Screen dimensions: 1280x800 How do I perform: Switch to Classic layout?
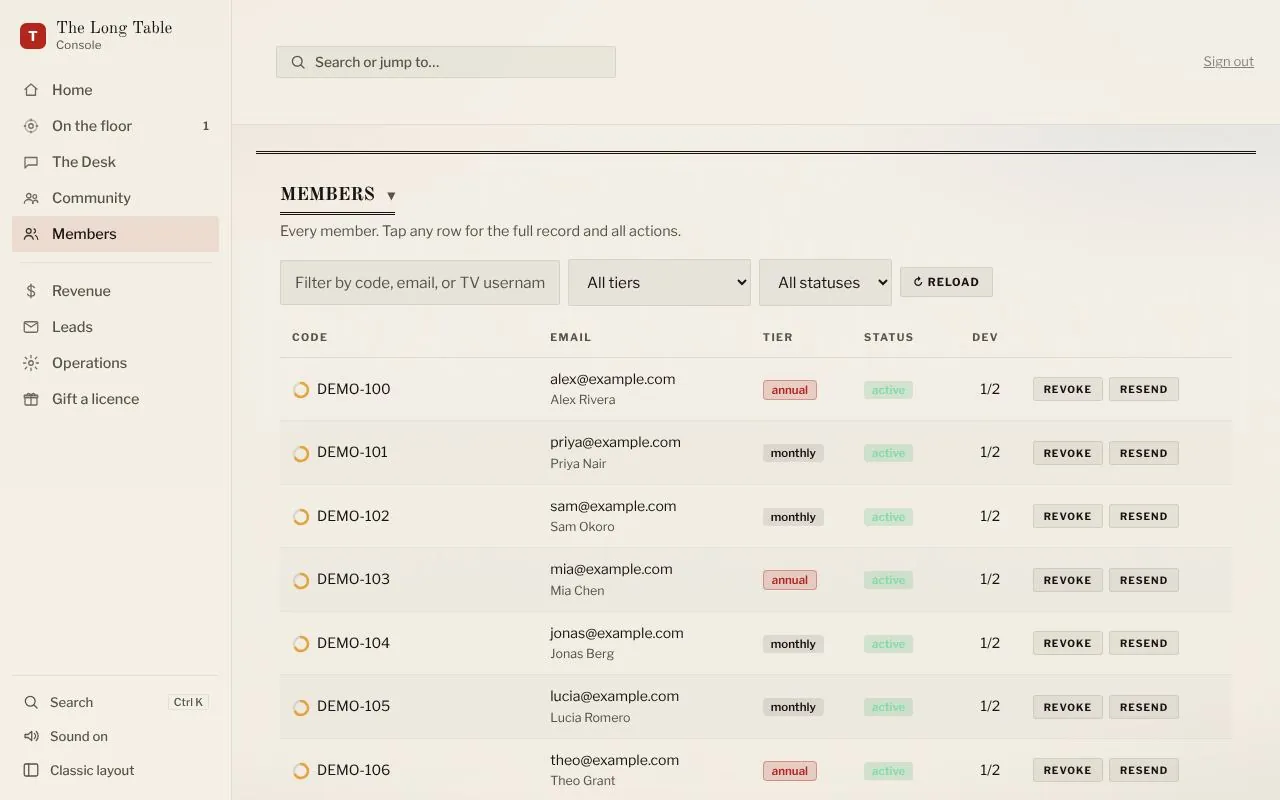(115, 771)
